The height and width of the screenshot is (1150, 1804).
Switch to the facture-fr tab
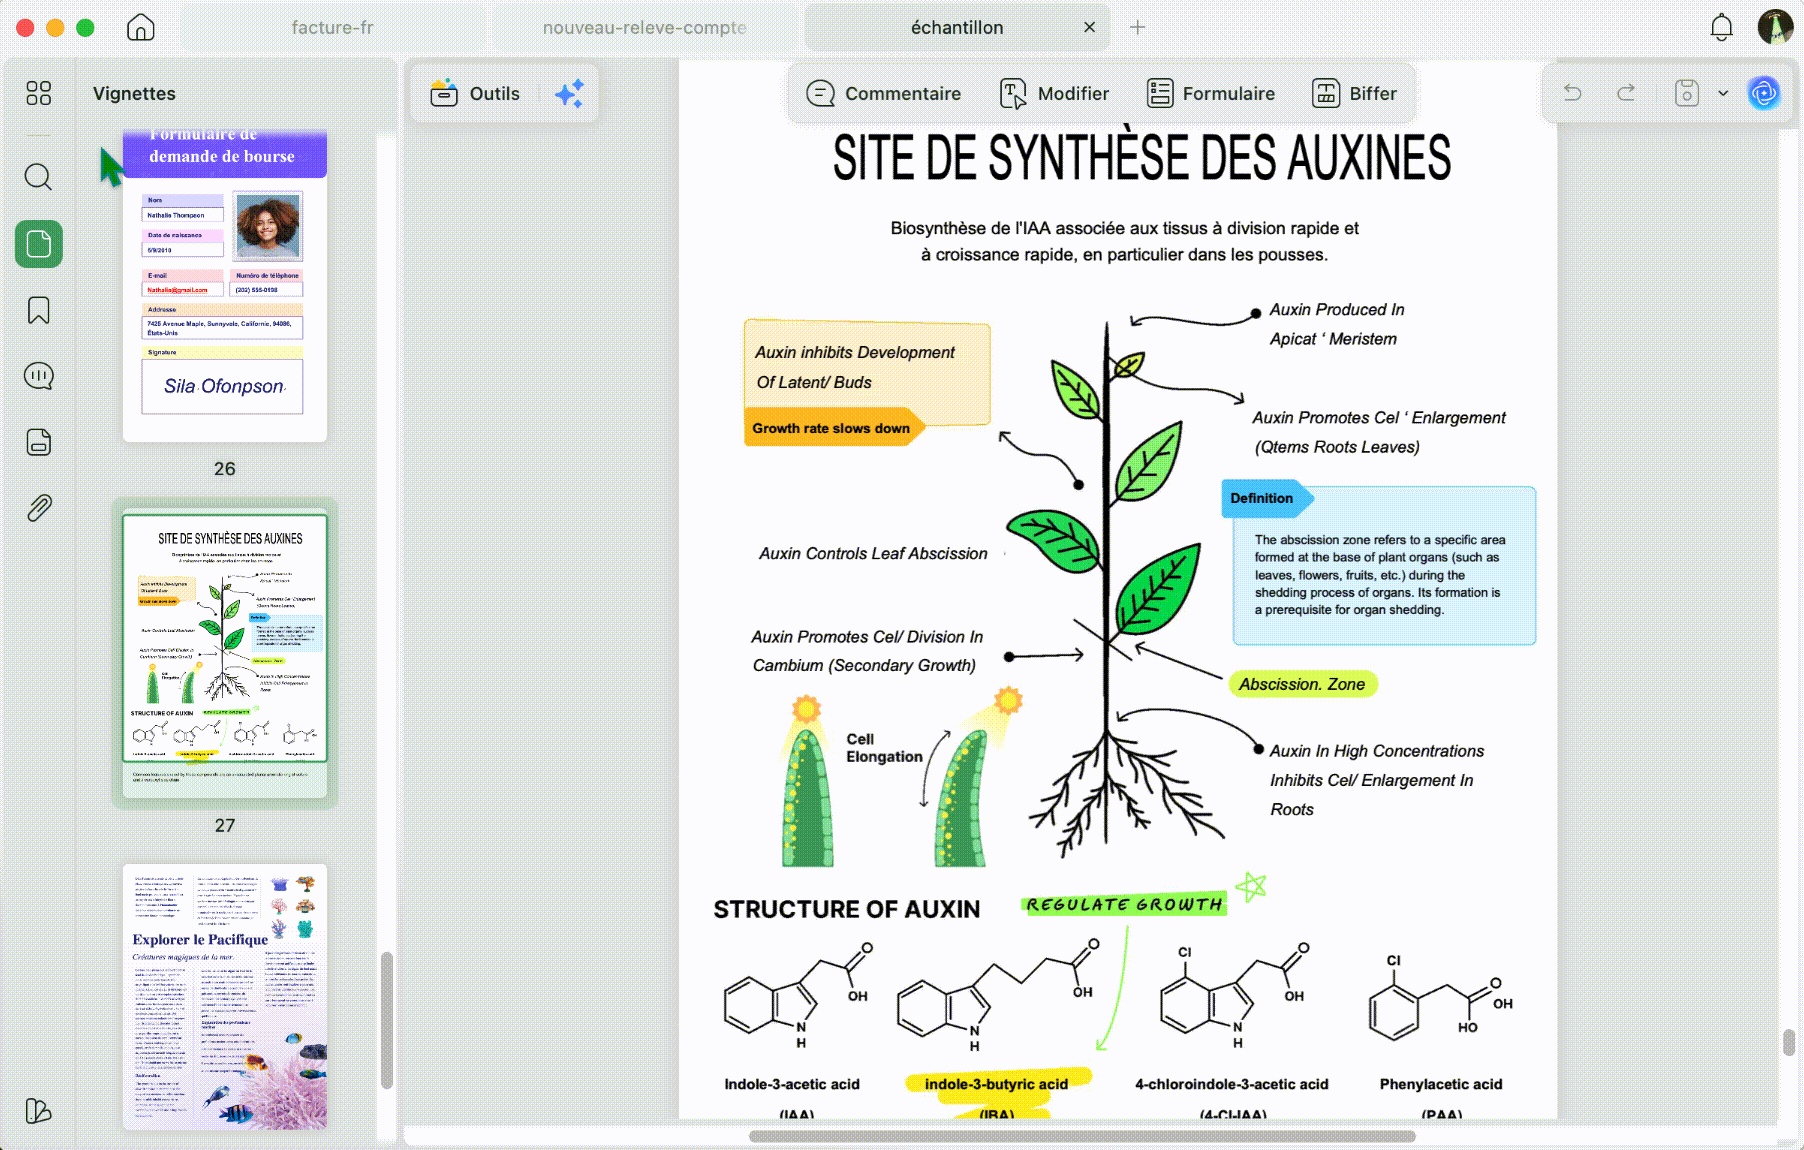click(332, 27)
